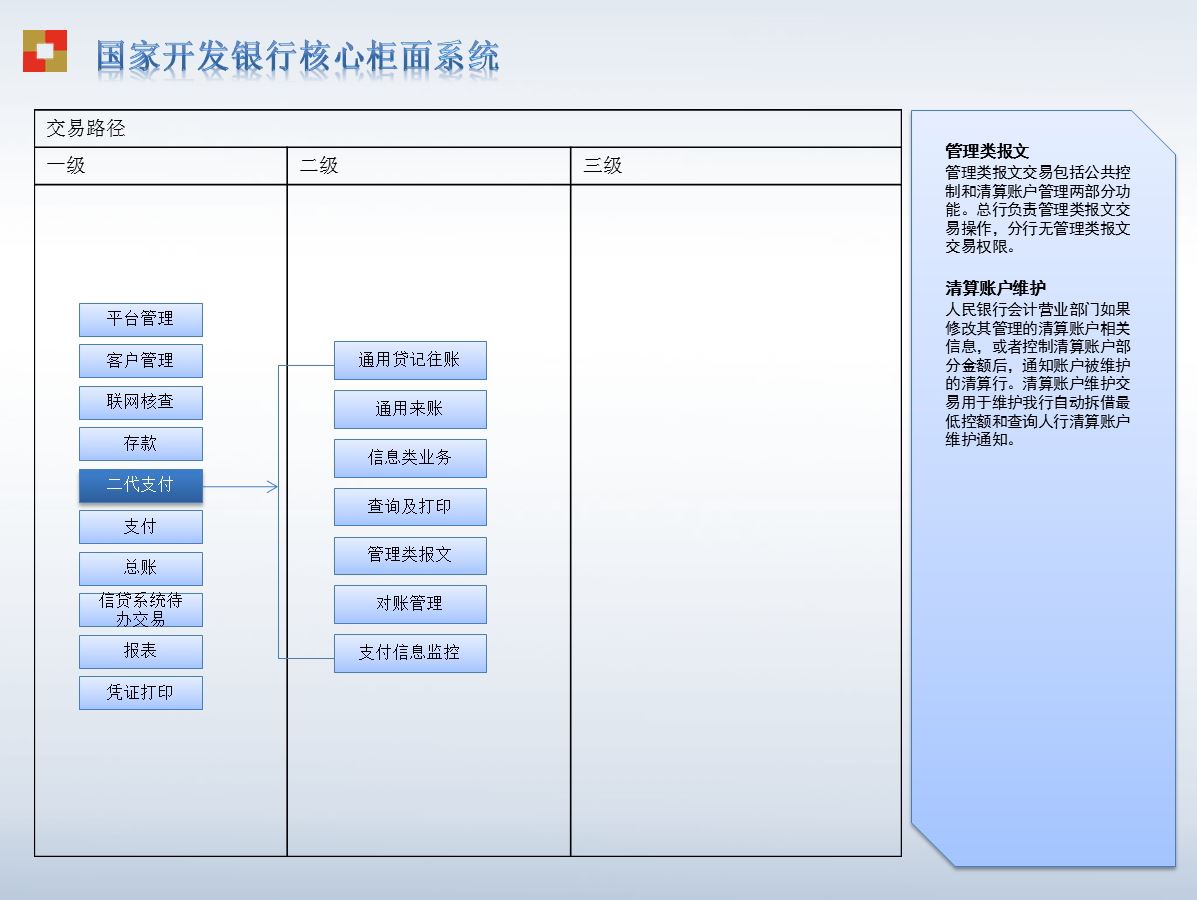Choose 通用贷记往账 in second-level list
1197x900 pixels.
[x=410, y=360]
